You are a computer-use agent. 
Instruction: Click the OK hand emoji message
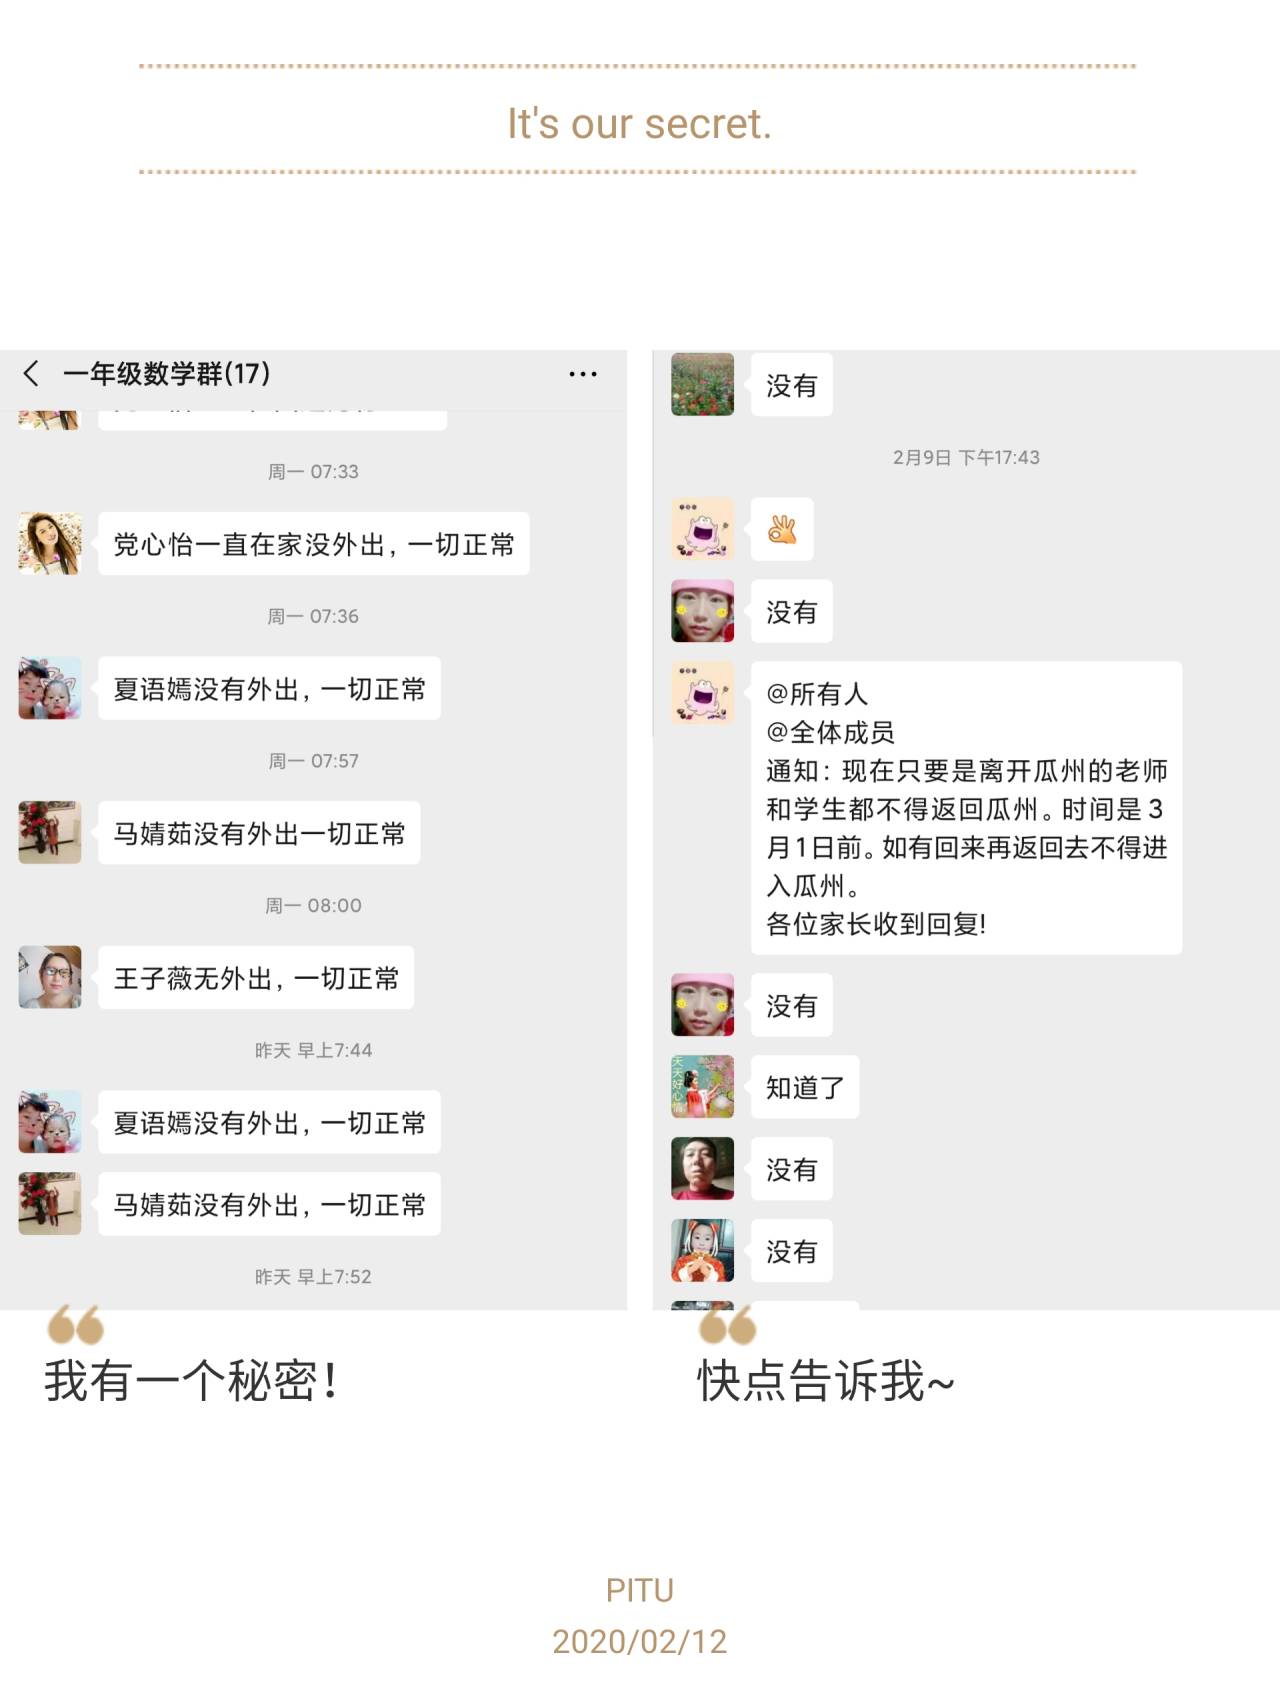(x=782, y=529)
